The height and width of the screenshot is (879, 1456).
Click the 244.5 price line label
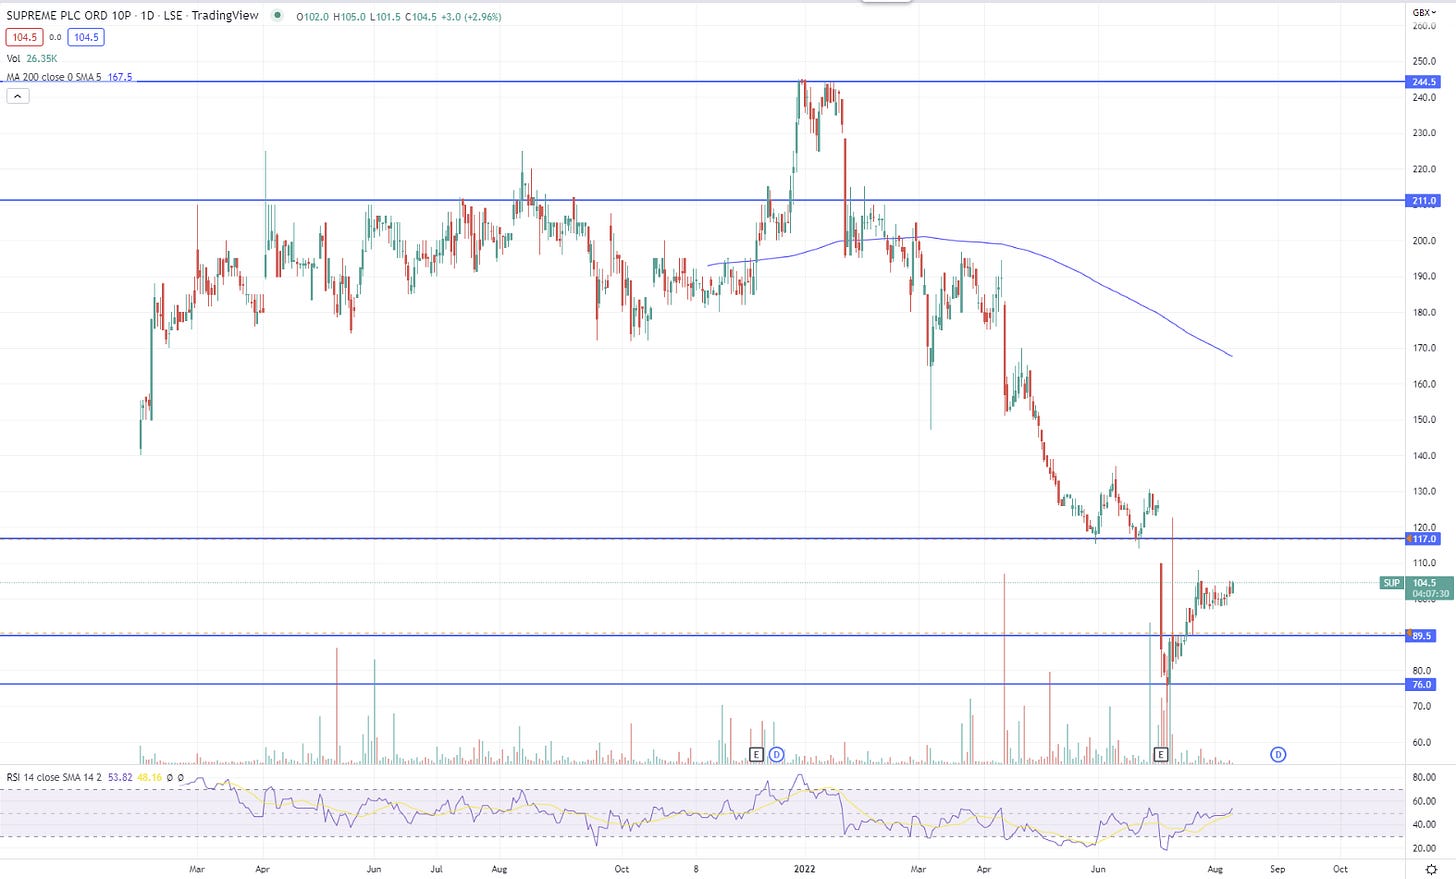pos(1424,82)
